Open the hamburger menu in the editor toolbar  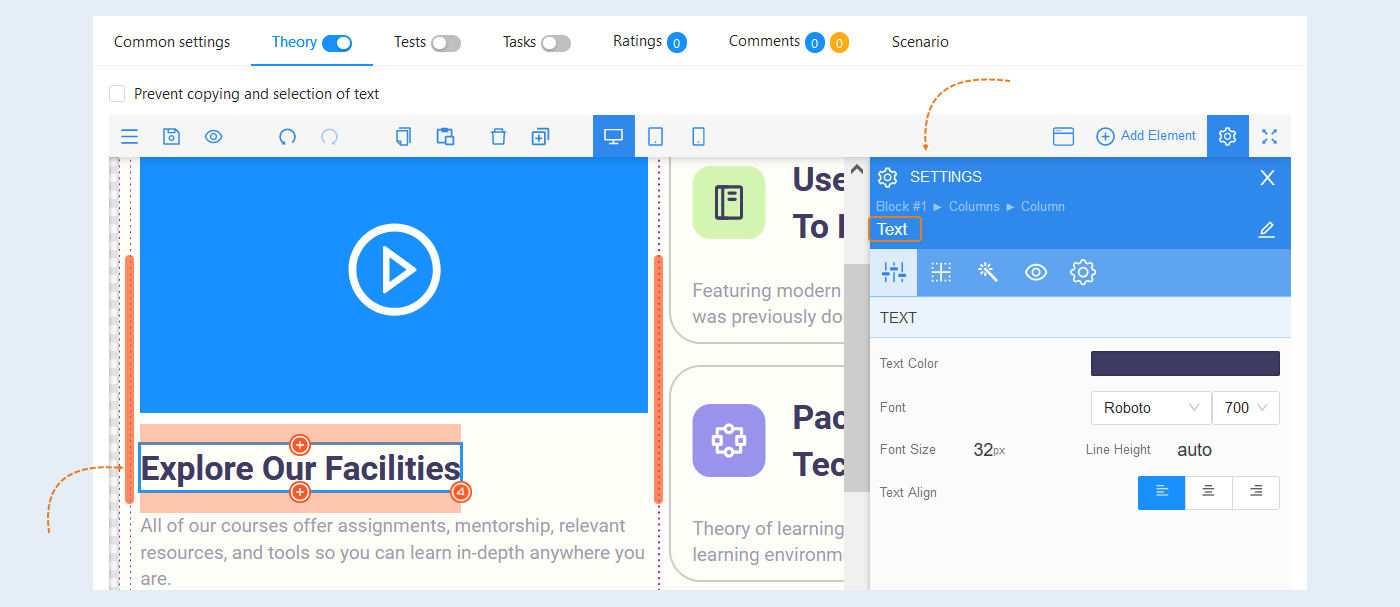(x=129, y=137)
